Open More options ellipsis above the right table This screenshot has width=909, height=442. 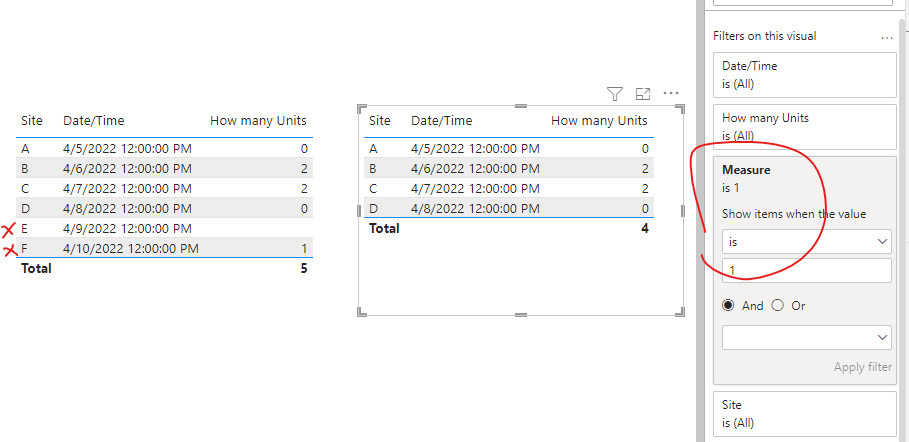pyautogui.click(x=671, y=93)
